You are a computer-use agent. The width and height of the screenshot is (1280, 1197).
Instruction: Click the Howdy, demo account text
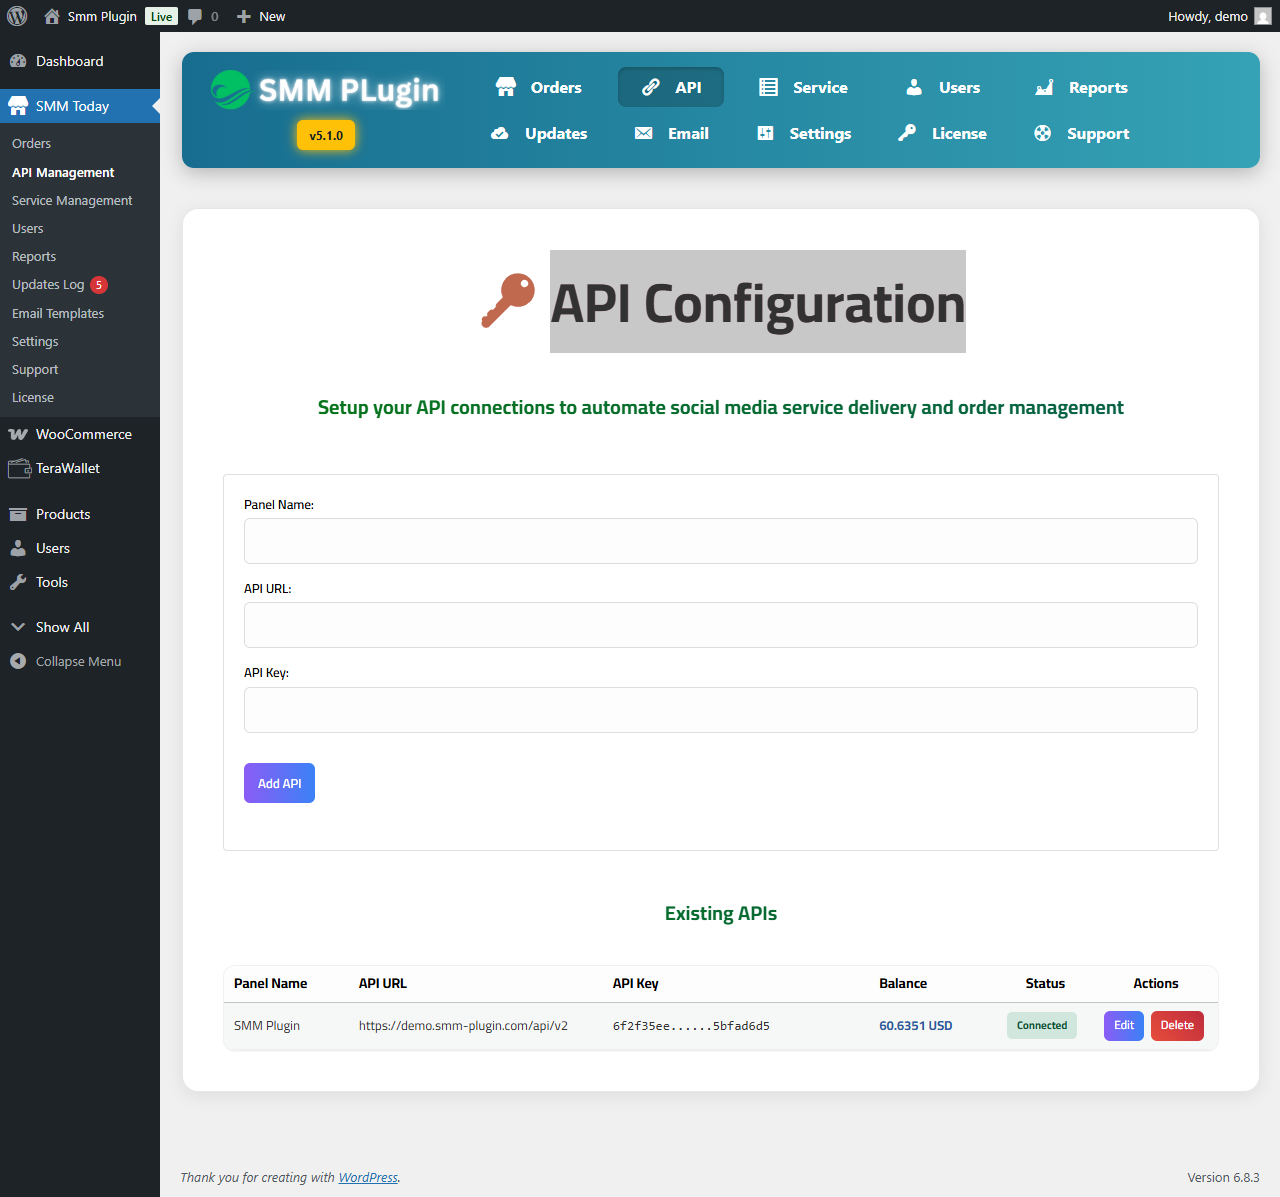(x=1207, y=16)
